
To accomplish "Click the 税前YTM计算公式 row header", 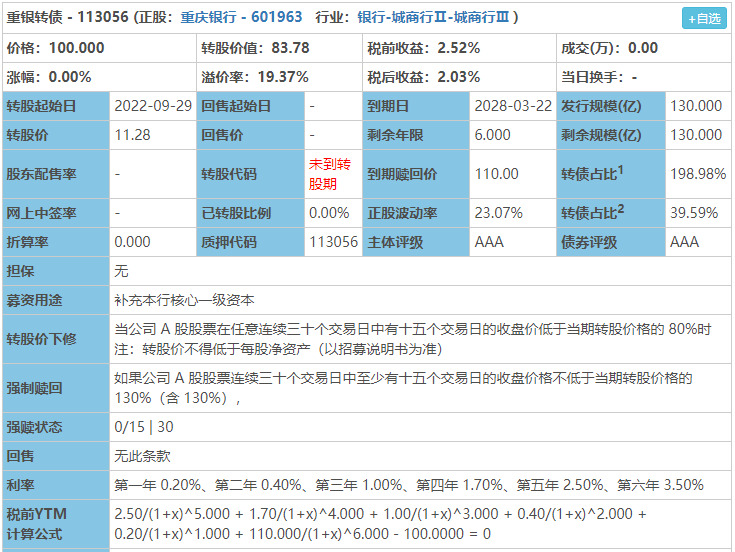I will click(56, 524).
